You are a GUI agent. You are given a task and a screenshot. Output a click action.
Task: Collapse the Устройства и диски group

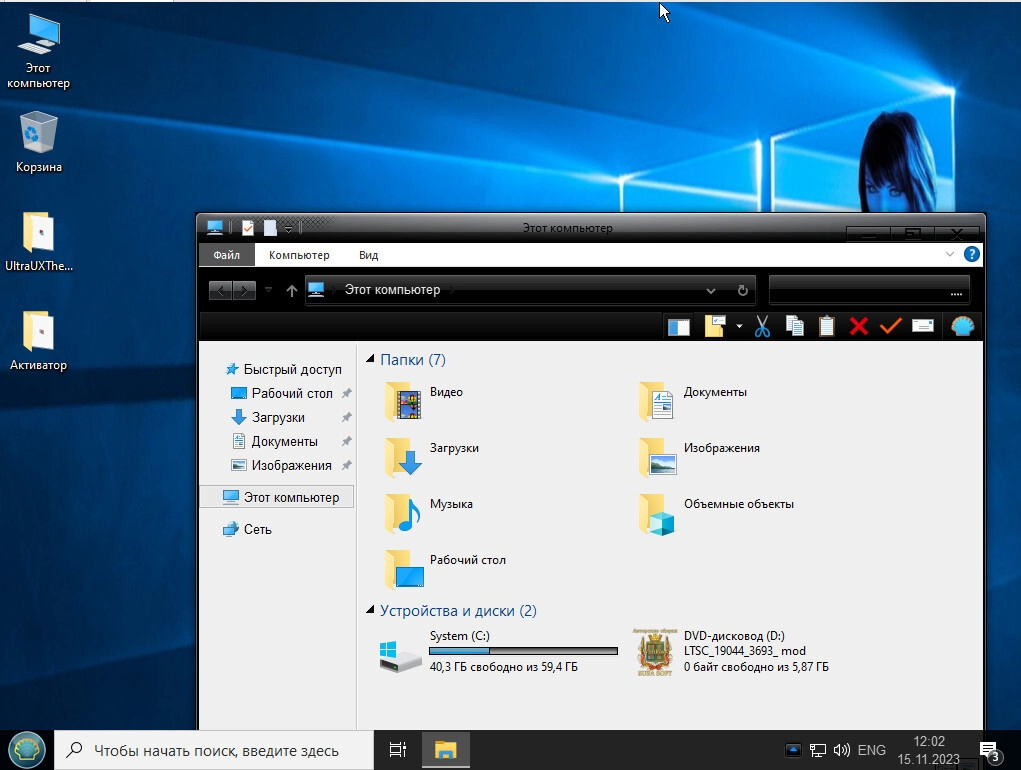[371, 611]
